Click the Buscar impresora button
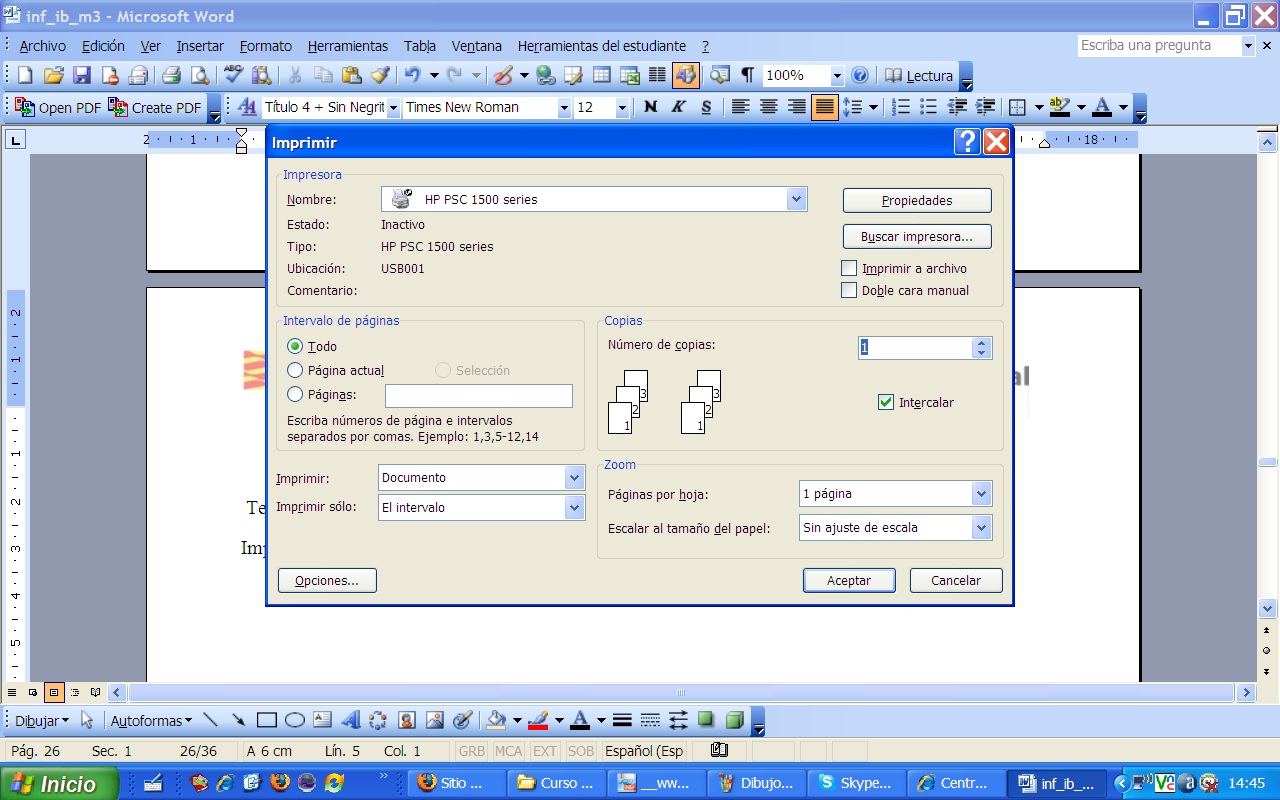The height and width of the screenshot is (800, 1280). (917, 237)
